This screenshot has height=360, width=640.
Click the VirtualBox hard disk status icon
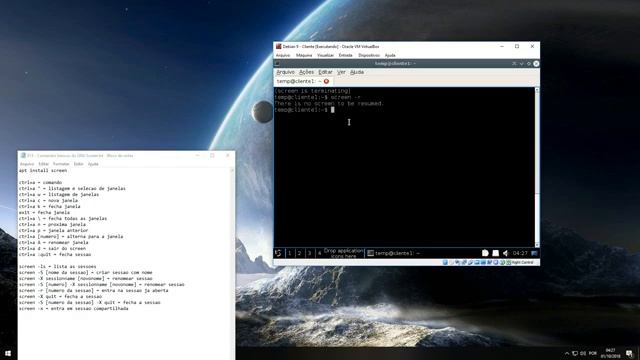coord(445,262)
